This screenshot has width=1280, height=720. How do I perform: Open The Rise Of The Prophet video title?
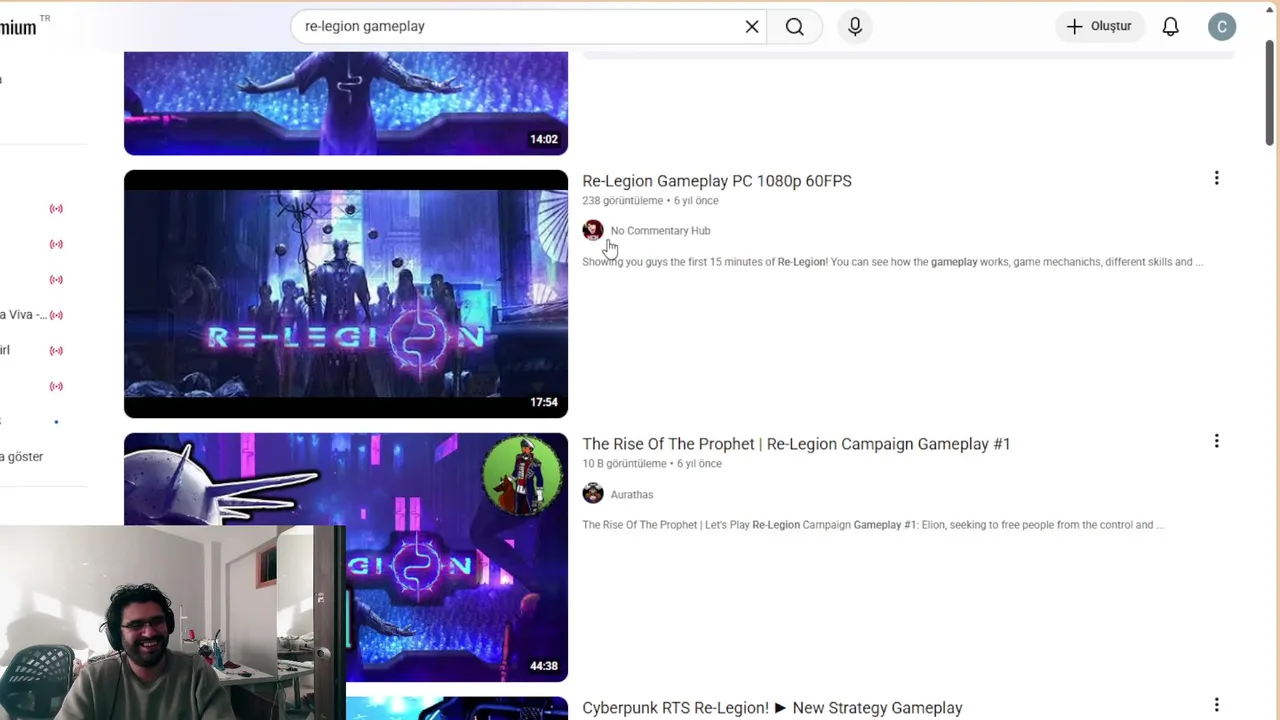pyautogui.click(x=796, y=444)
